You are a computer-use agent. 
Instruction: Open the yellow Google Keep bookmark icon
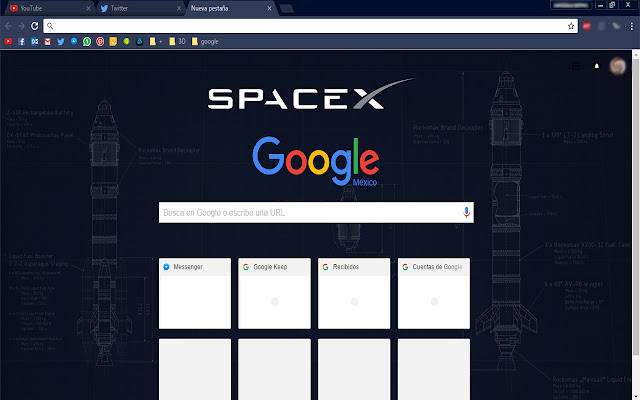[x=113, y=41]
